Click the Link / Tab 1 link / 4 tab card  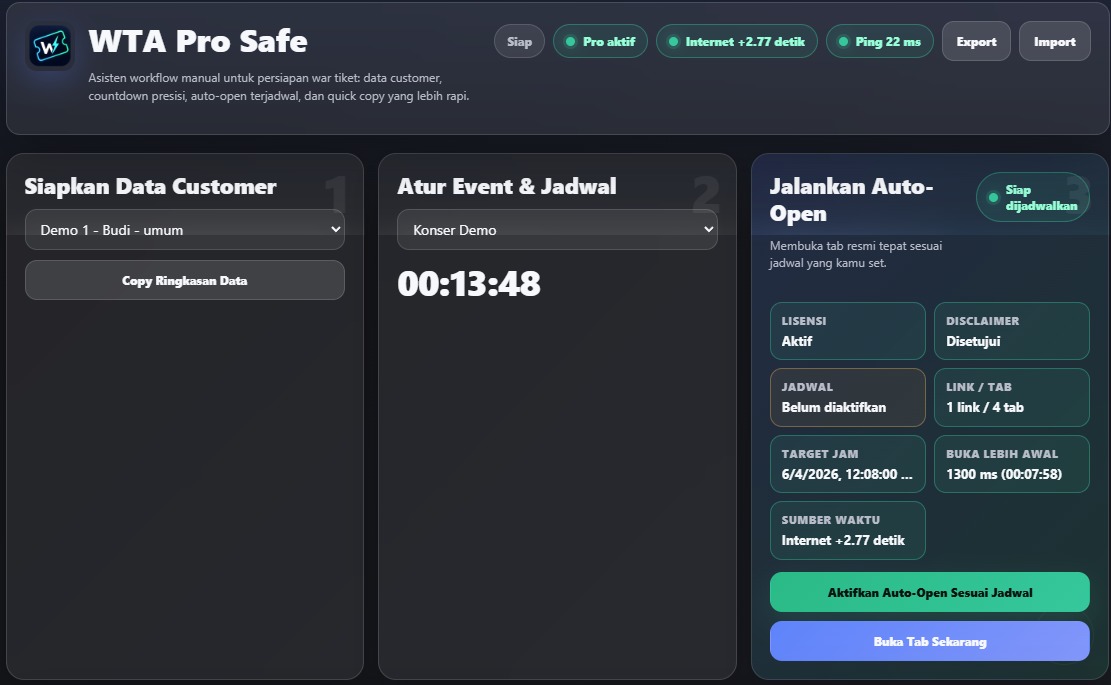point(1012,397)
